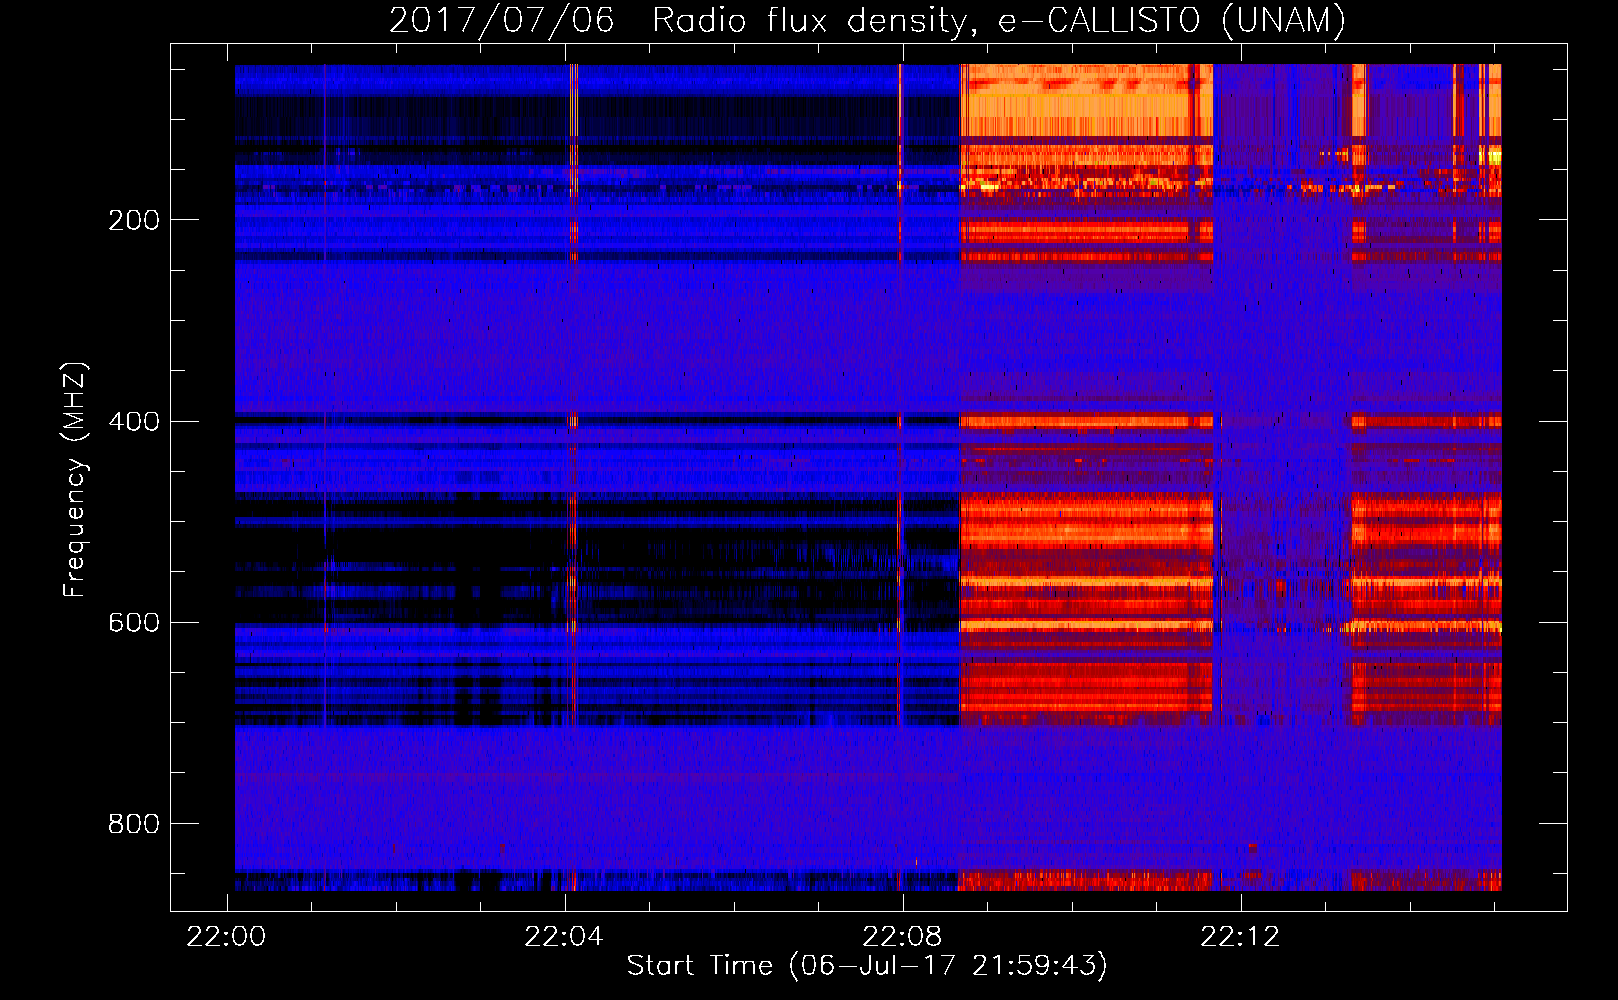Click the 22:12 time tick label

coord(1240,936)
